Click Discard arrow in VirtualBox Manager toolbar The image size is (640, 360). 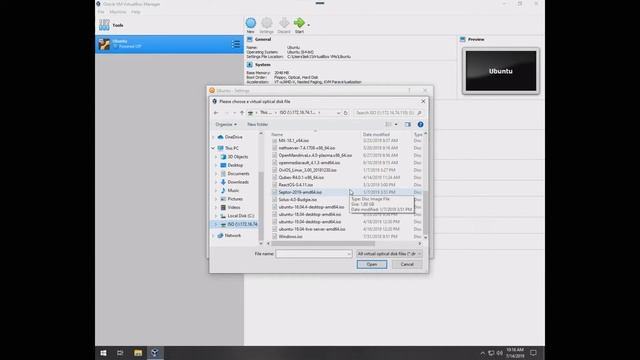[284, 25]
